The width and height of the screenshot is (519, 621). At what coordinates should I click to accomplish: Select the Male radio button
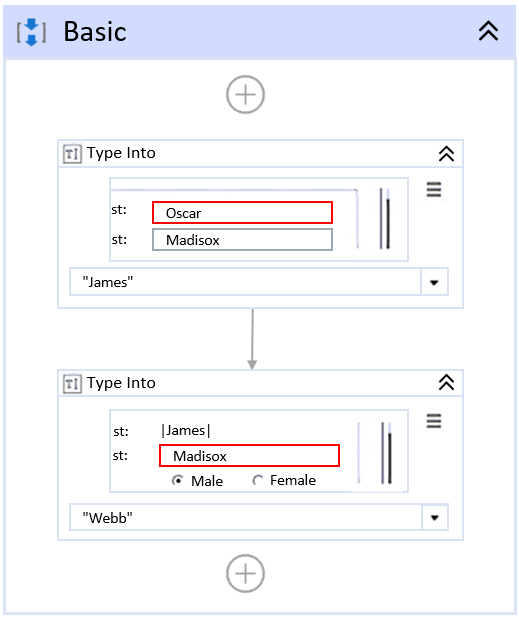tap(177, 480)
